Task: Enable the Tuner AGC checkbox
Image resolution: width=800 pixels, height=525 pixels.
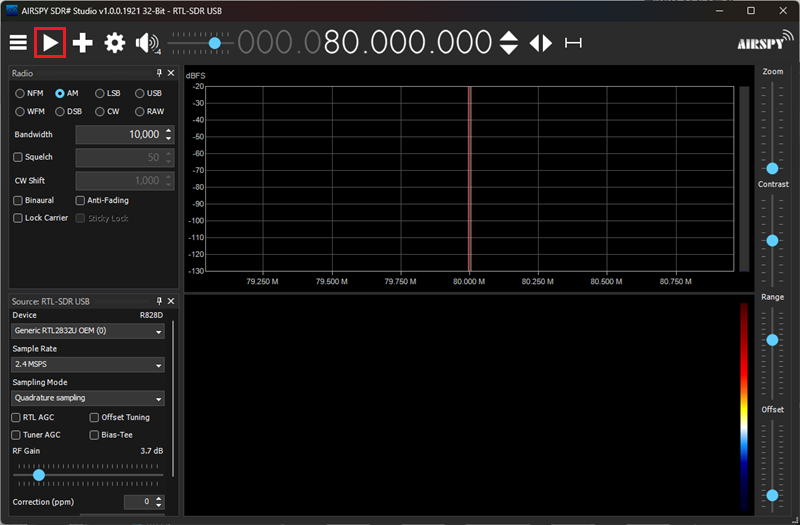Action: (x=16, y=435)
